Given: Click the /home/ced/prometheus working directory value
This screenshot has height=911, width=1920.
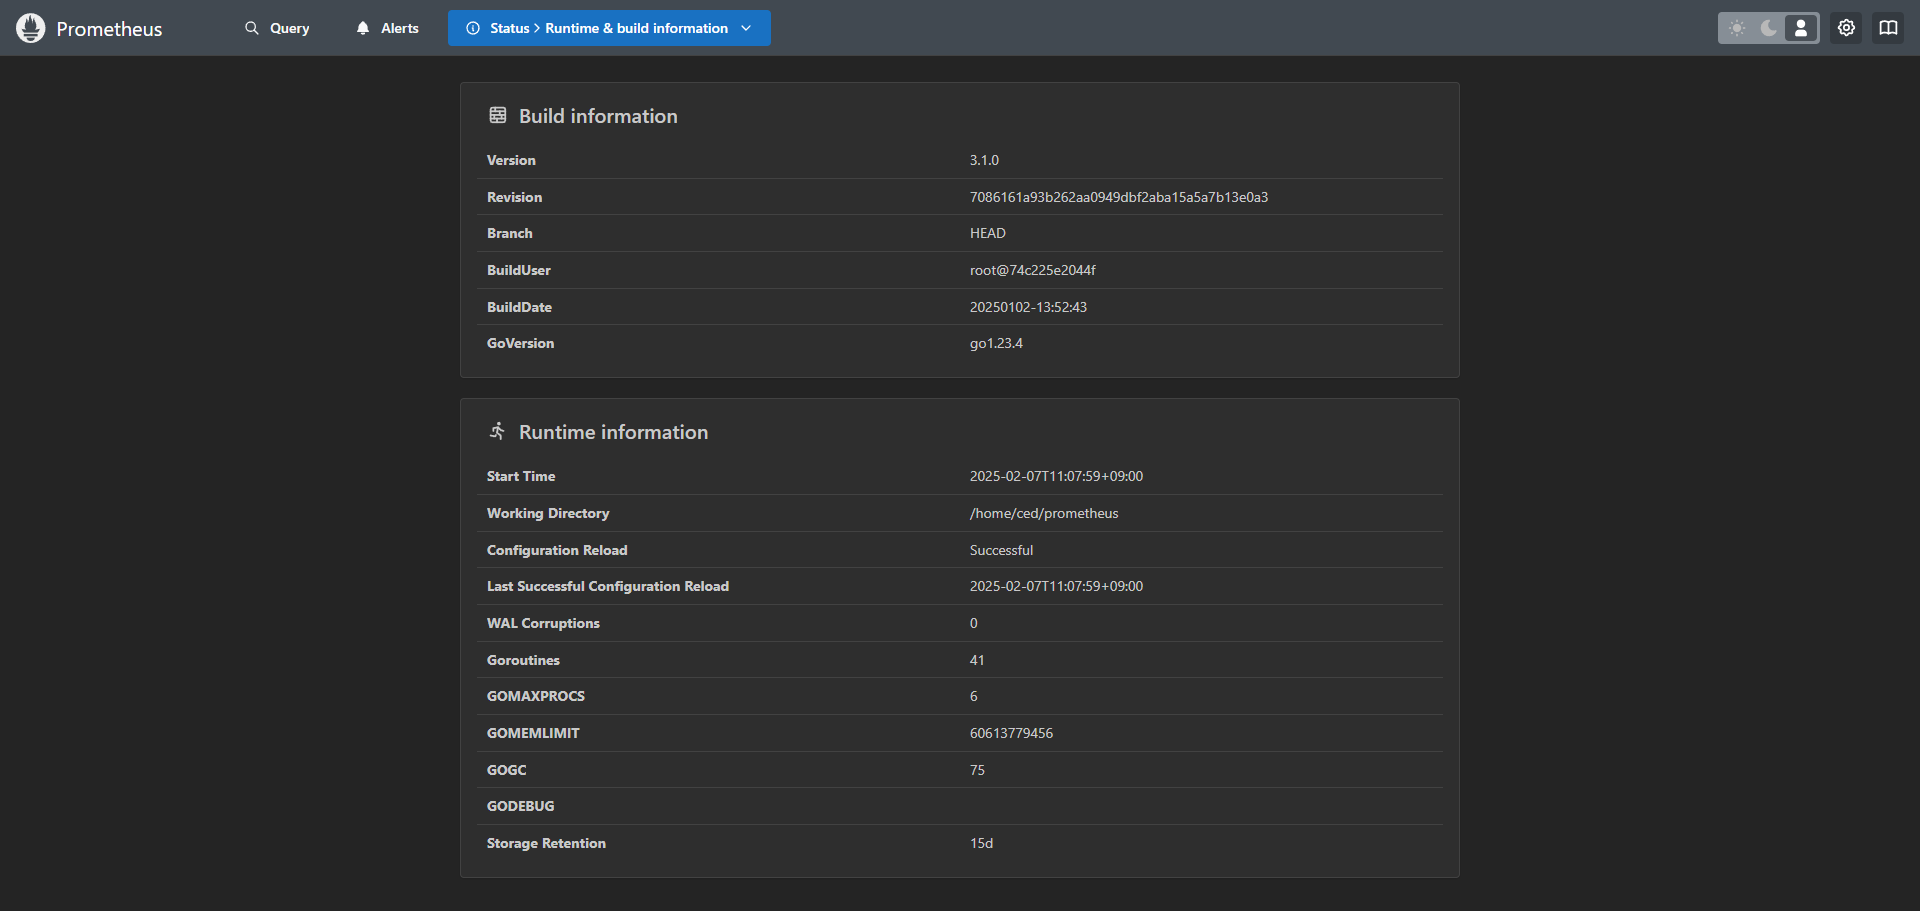Looking at the screenshot, I should coord(1043,513).
